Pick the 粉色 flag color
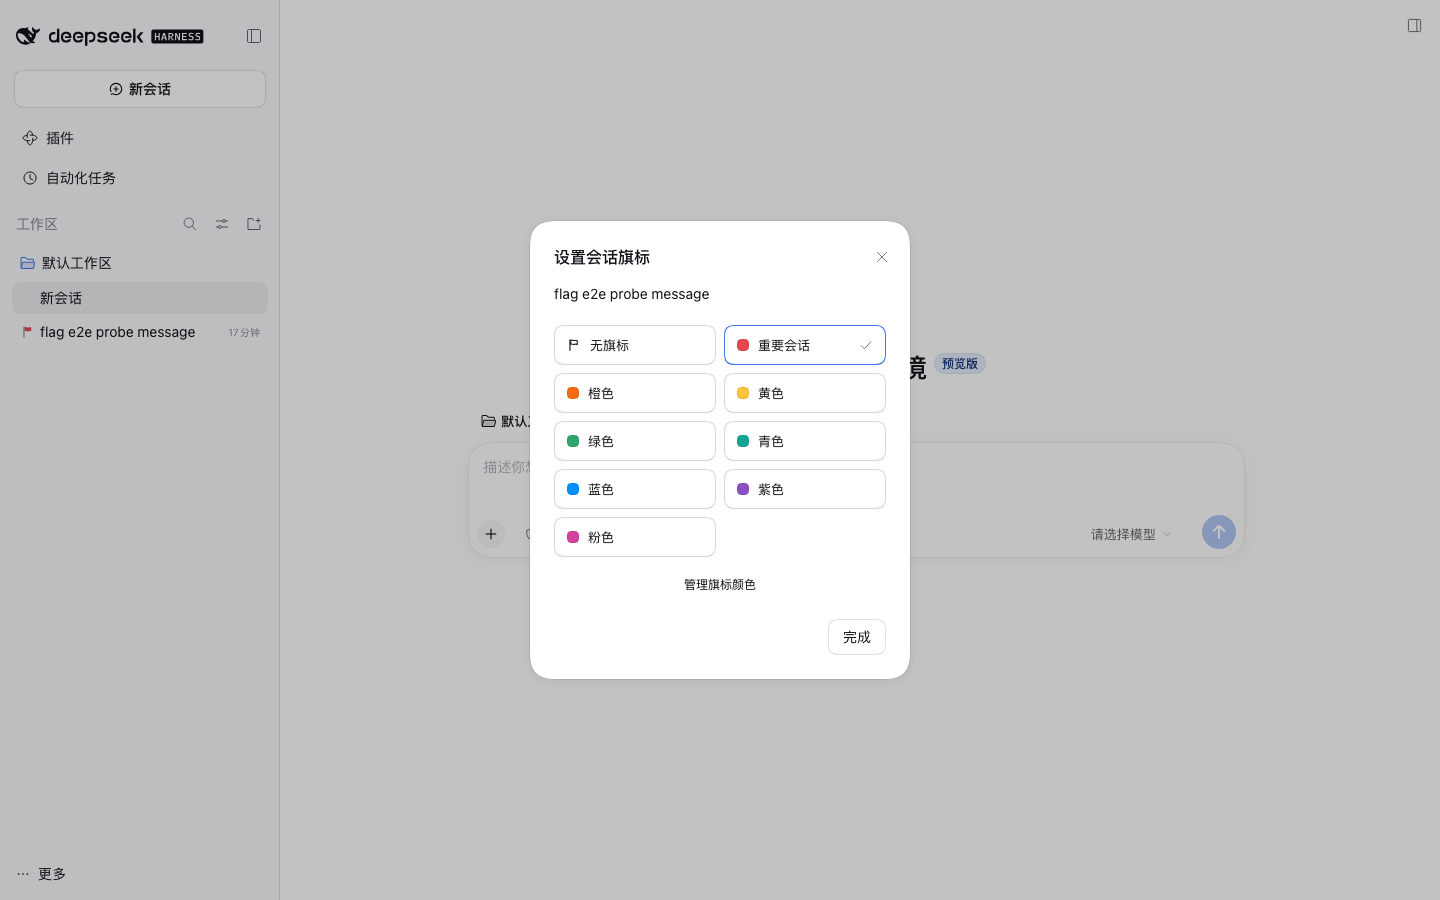 pyautogui.click(x=635, y=537)
